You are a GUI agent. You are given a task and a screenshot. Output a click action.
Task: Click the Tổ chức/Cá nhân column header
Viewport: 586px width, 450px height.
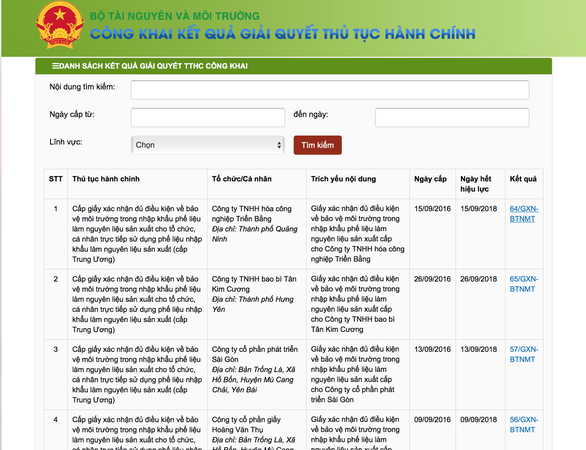pos(242,179)
